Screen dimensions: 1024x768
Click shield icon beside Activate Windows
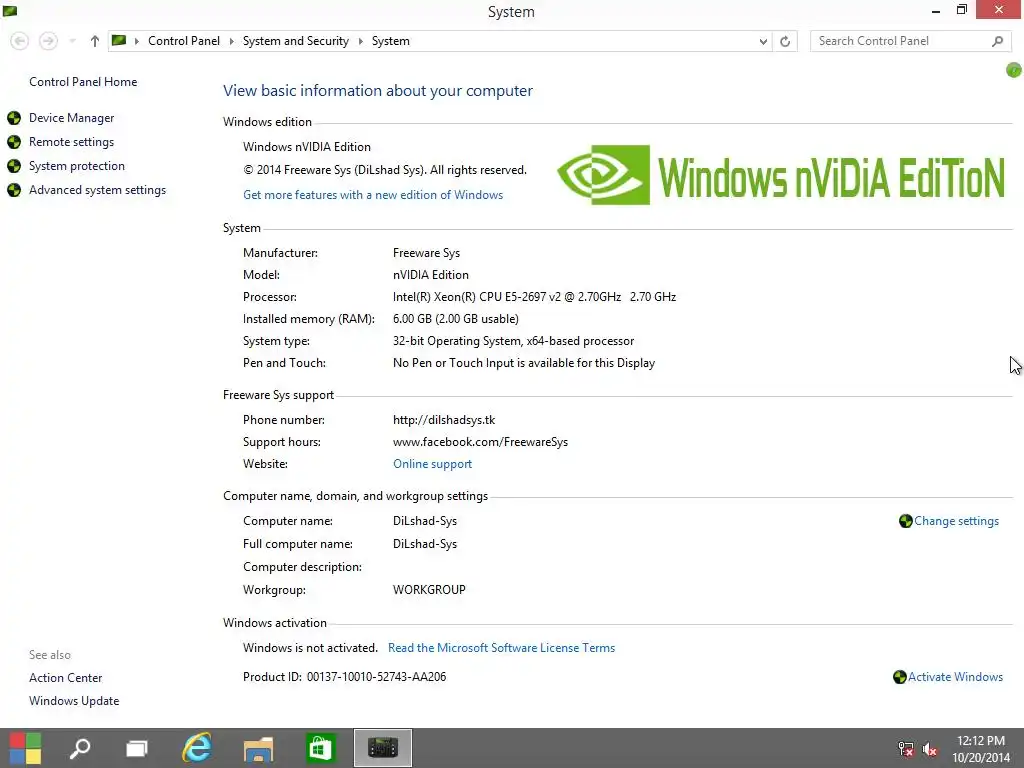(x=899, y=677)
